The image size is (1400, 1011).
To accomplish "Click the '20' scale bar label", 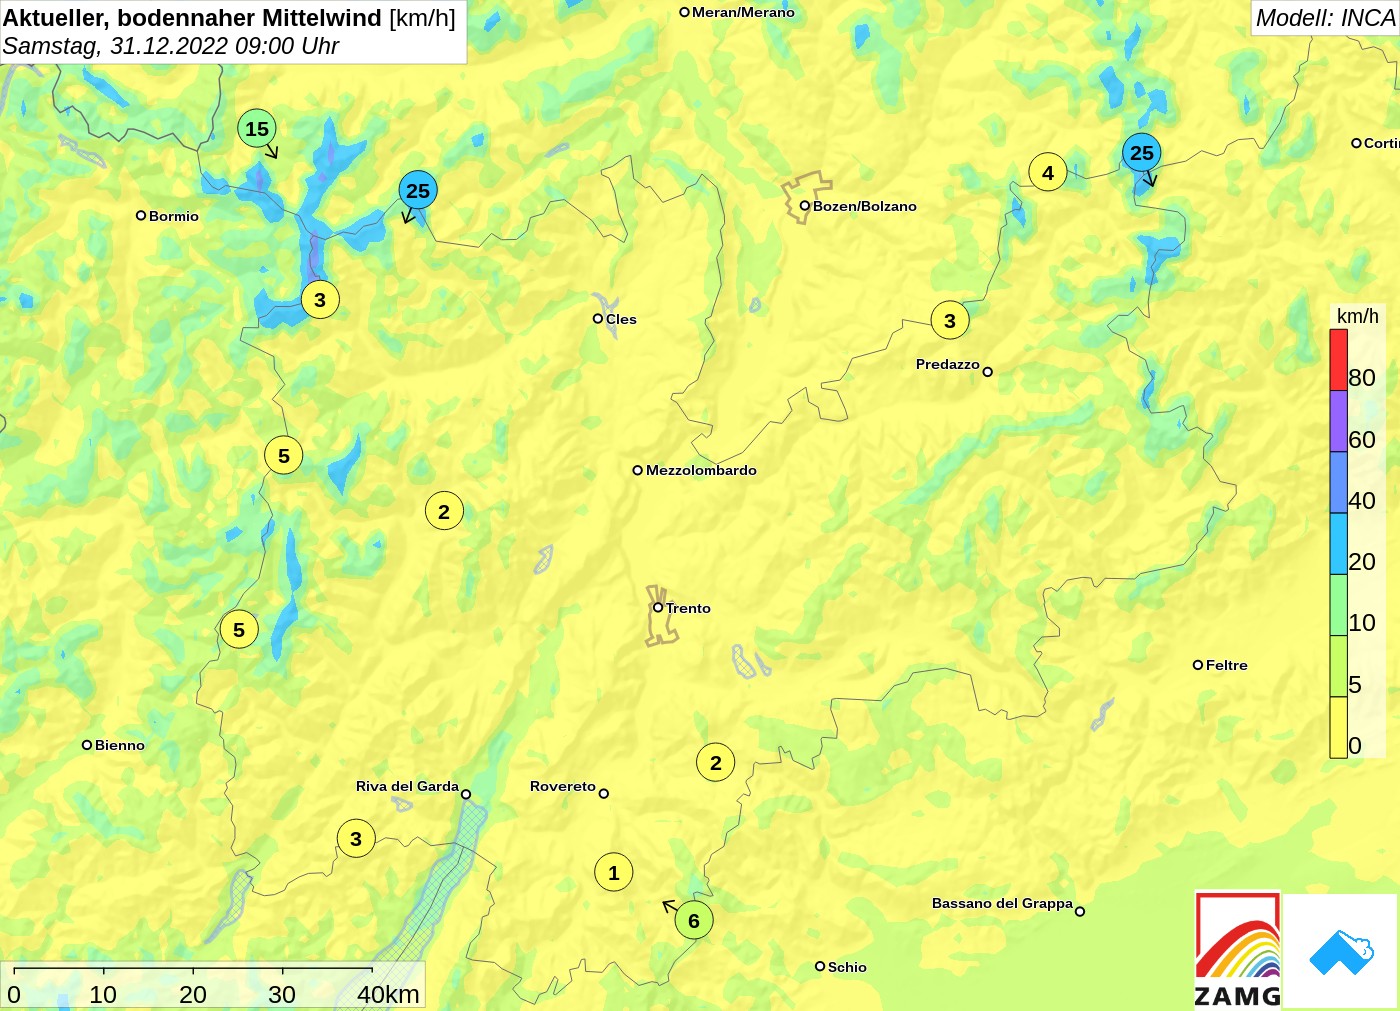I will click(x=193, y=994).
